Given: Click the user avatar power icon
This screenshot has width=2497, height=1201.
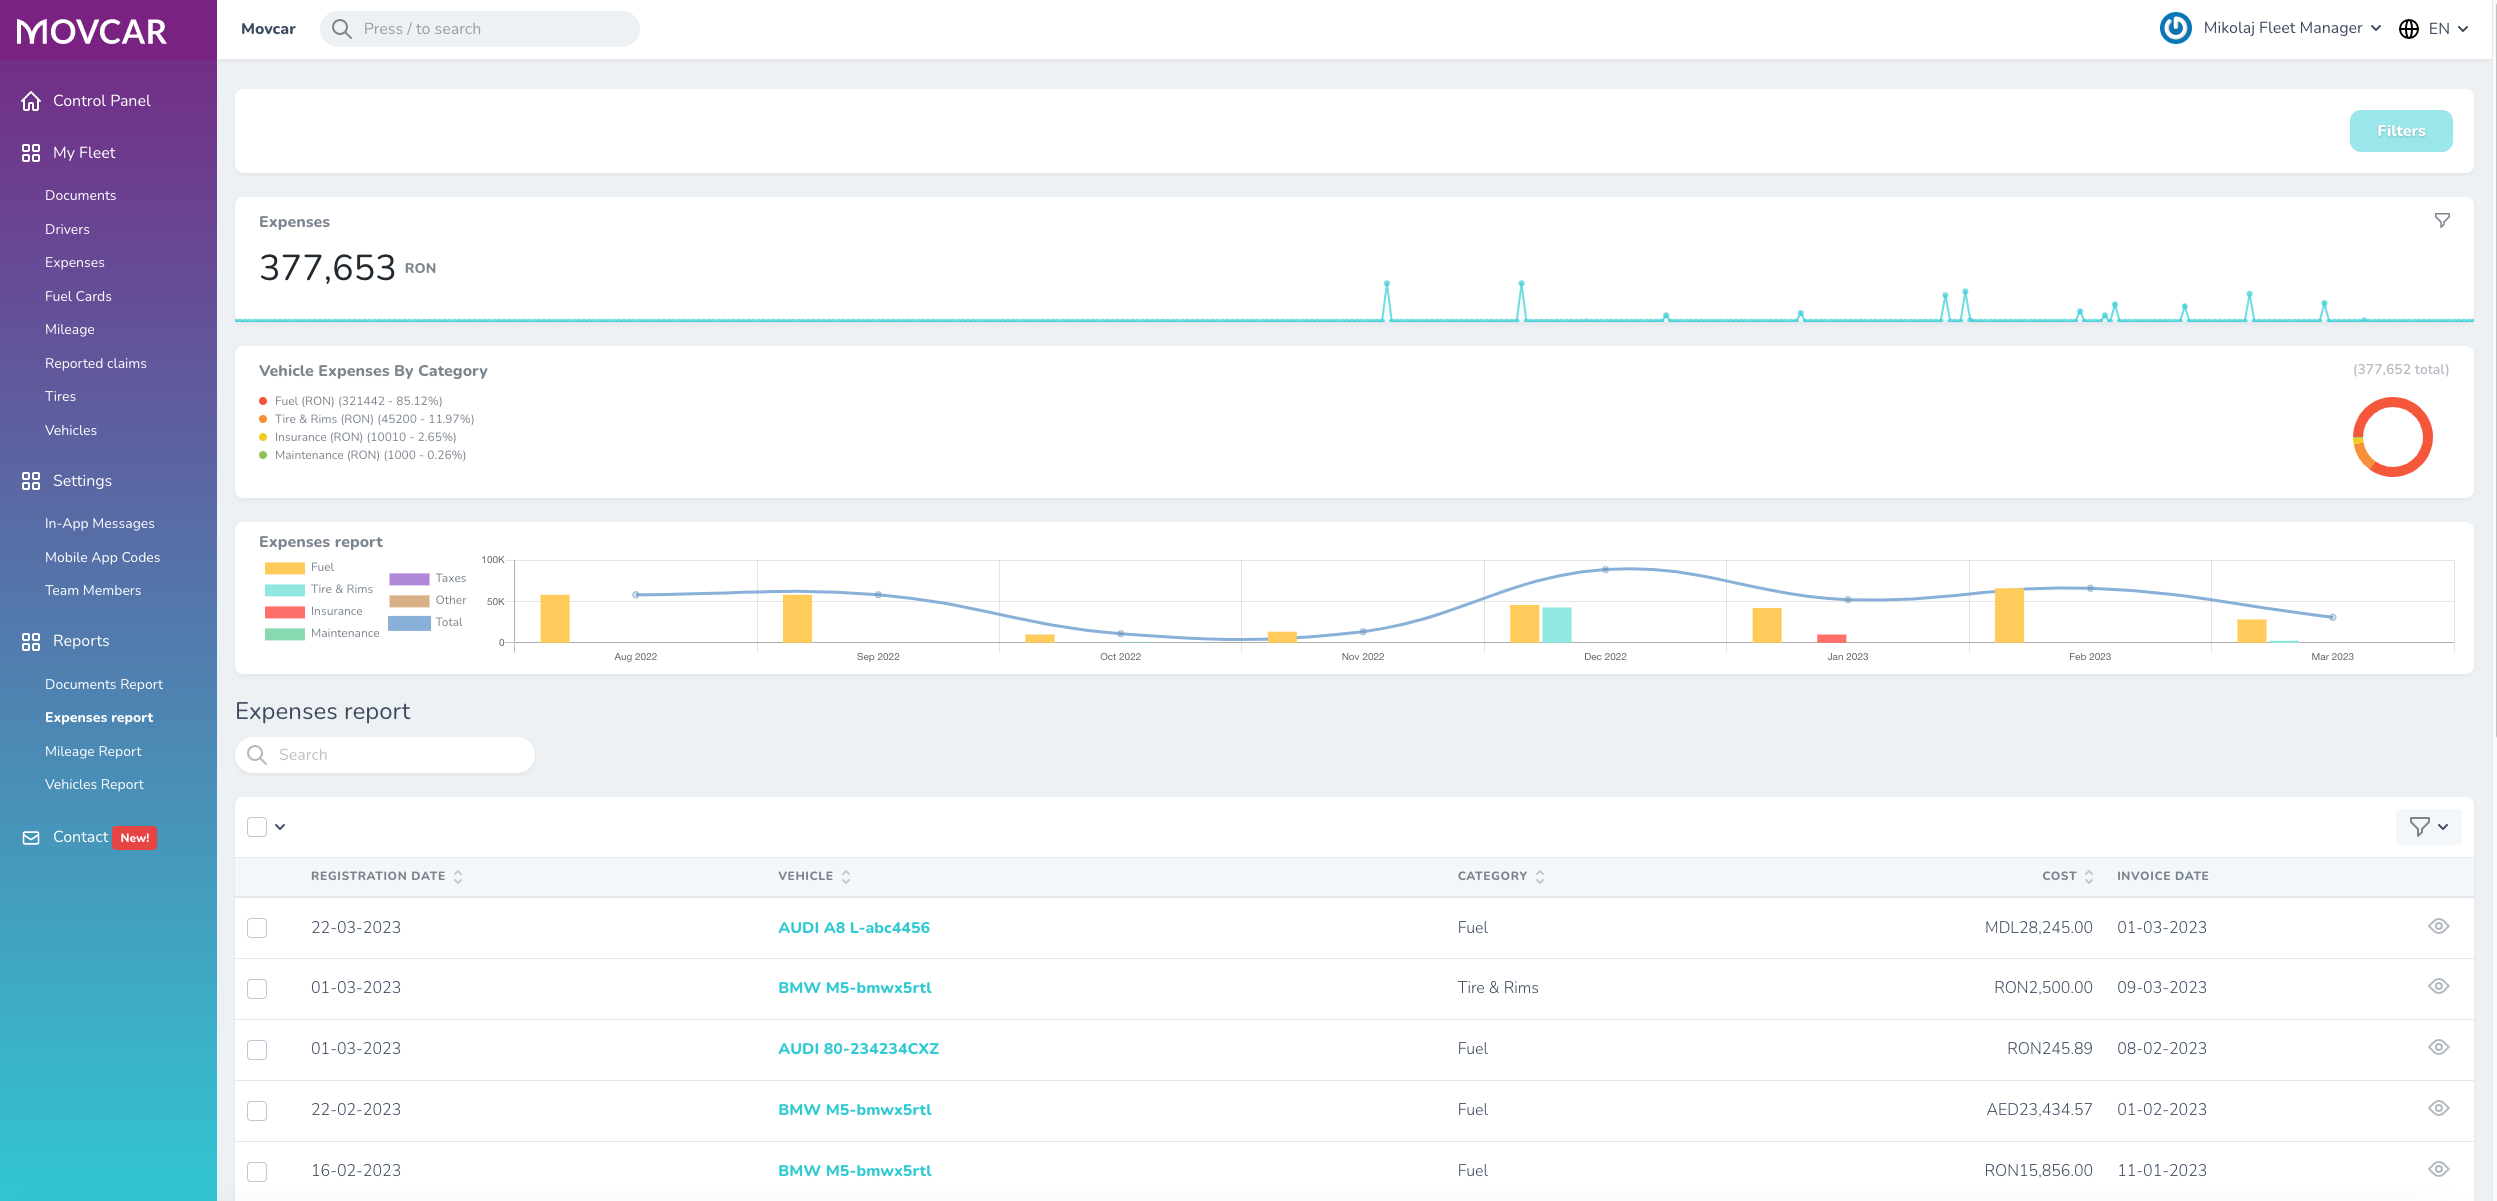Looking at the screenshot, I should [2176, 28].
